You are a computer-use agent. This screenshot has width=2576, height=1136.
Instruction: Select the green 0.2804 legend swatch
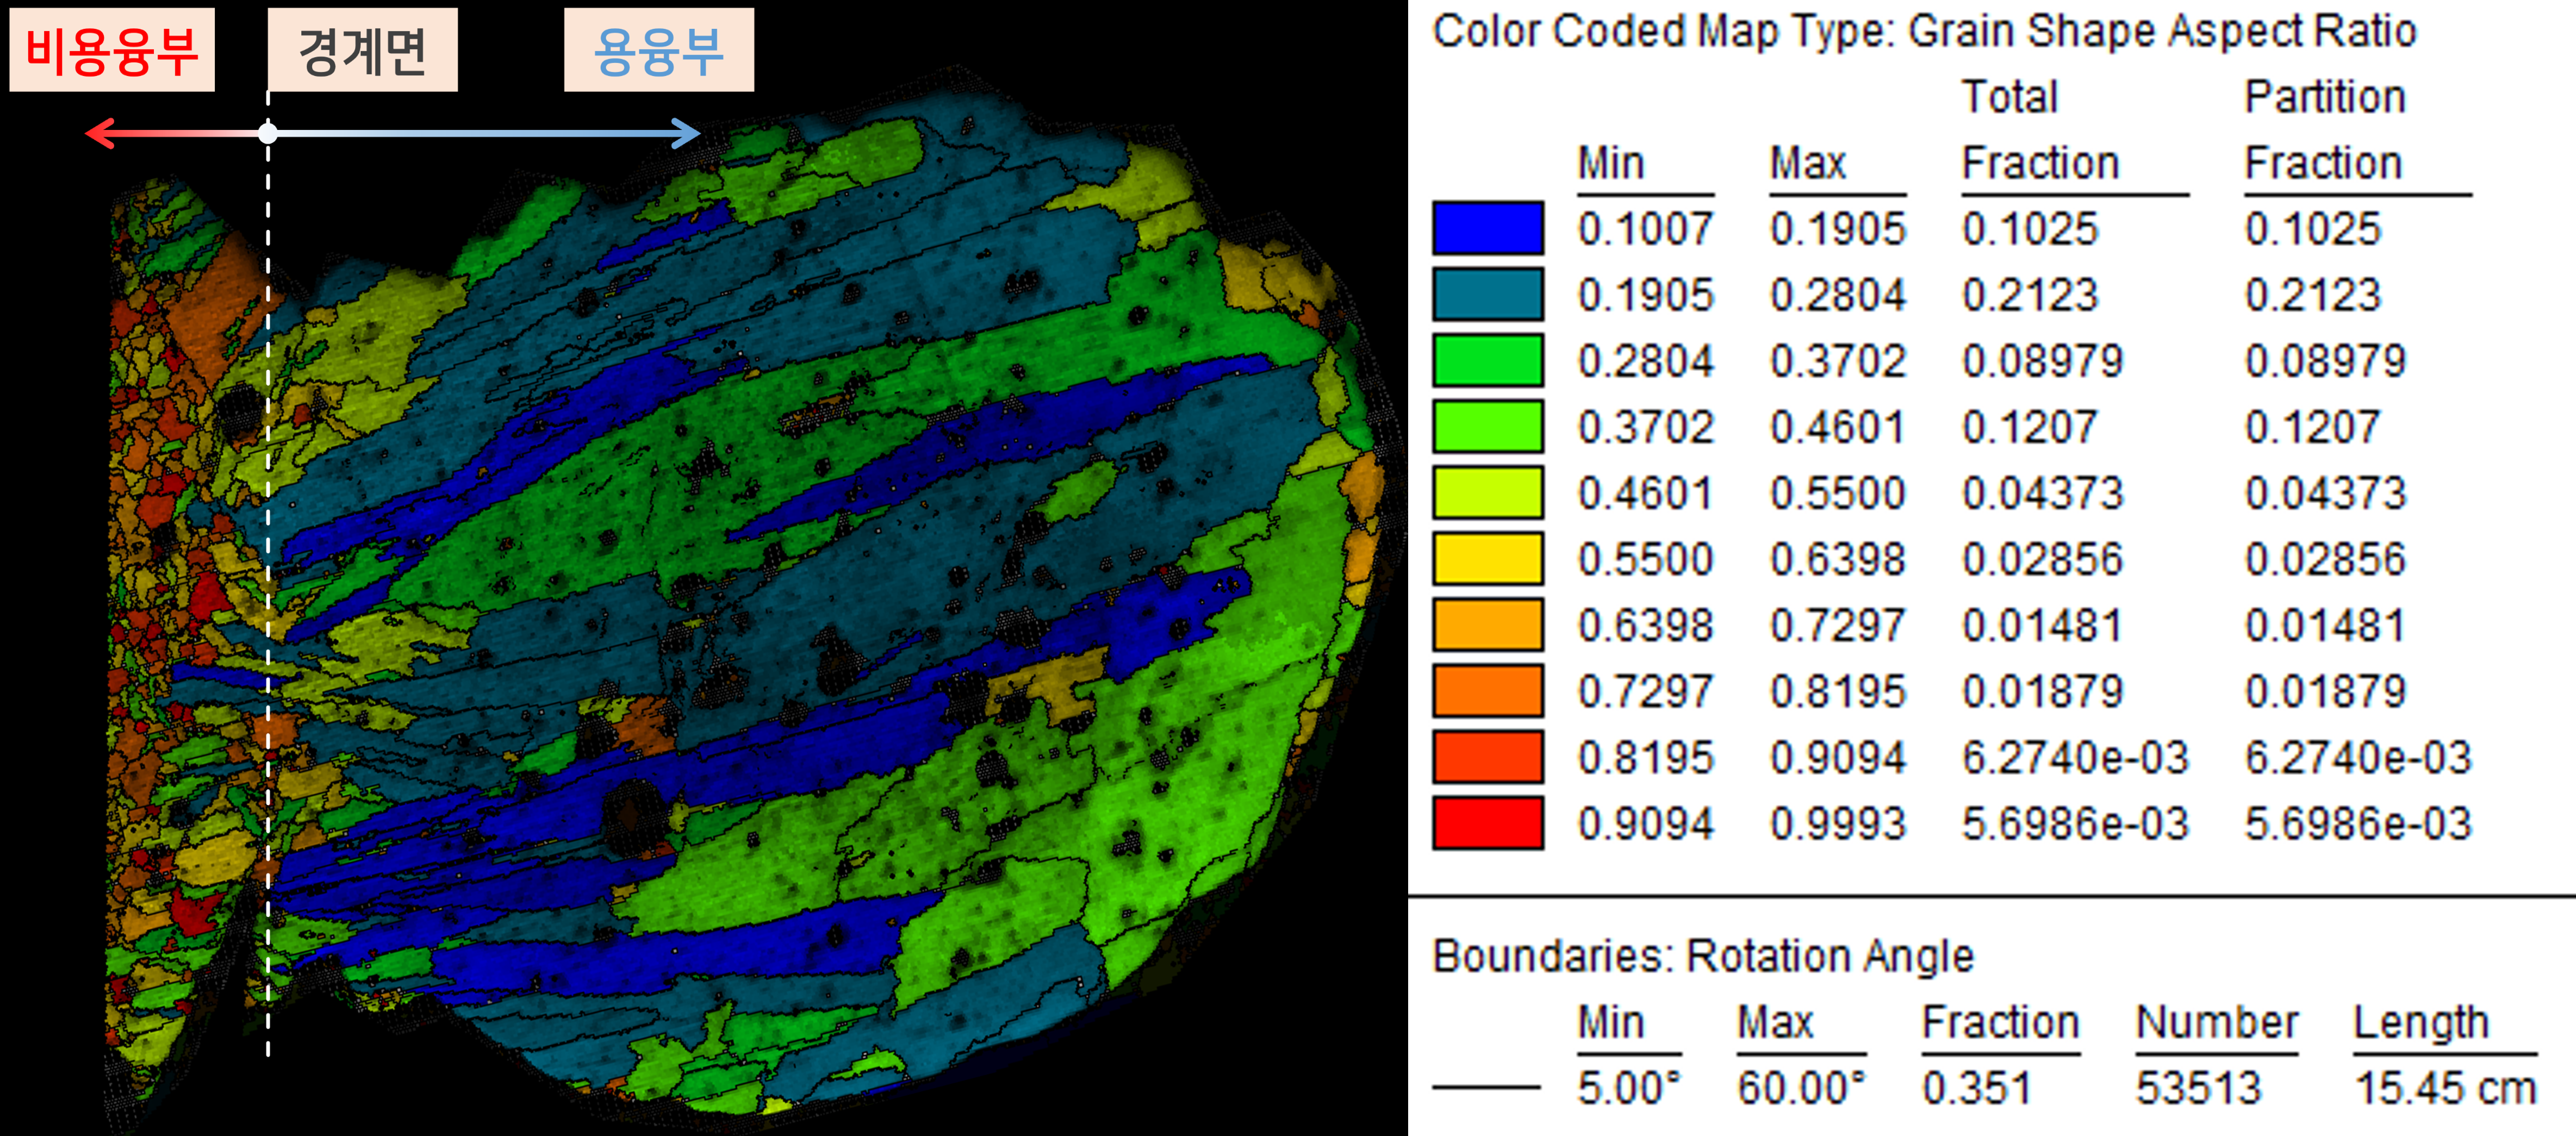pos(1487,360)
